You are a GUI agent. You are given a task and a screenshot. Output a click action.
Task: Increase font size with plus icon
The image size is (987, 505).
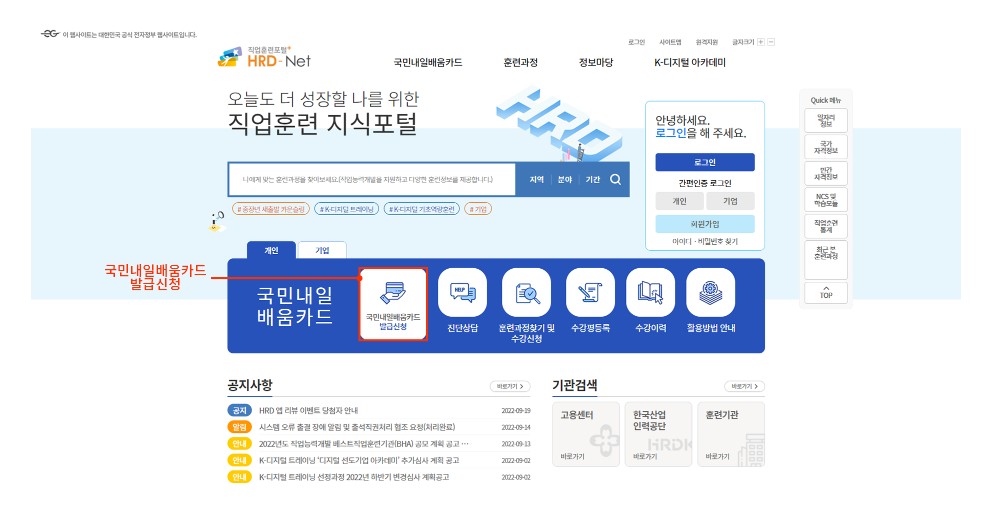click(760, 42)
